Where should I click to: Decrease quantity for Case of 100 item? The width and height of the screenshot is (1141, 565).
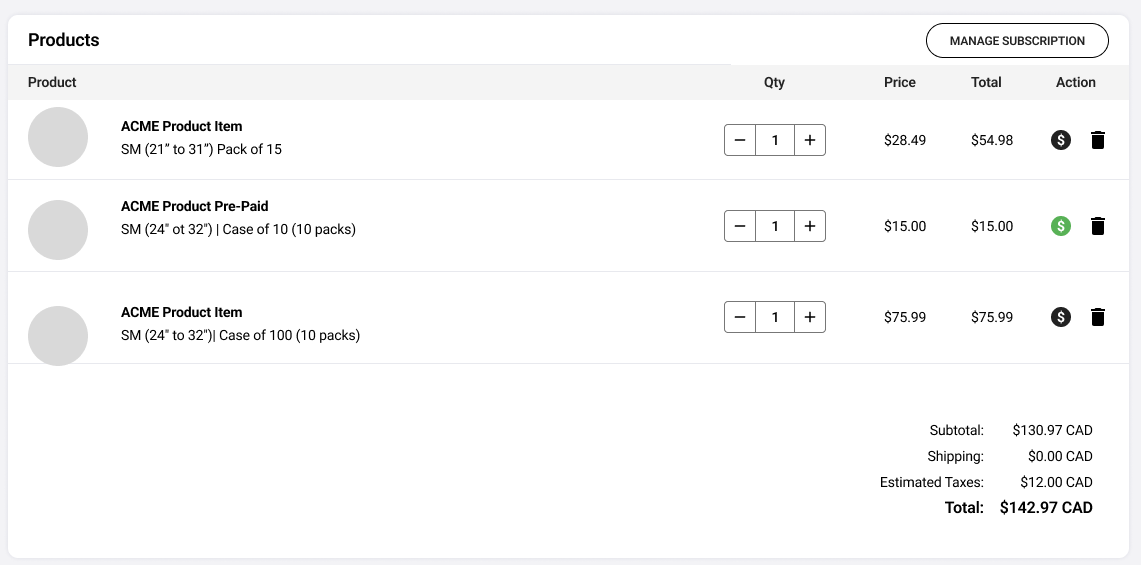click(740, 317)
